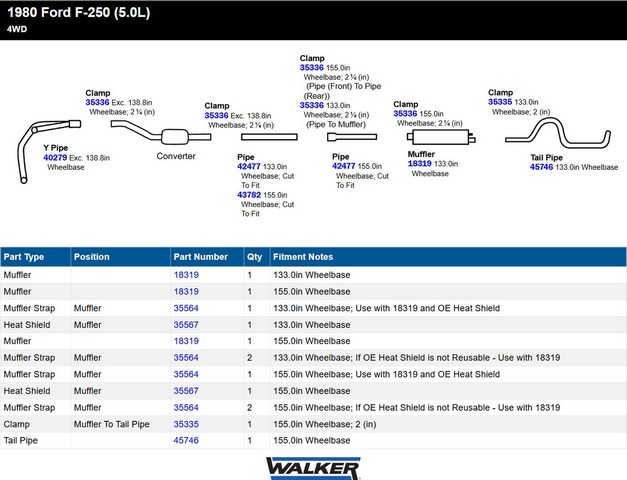Image resolution: width=627 pixels, height=480 pixels.
Task: Open 35567 Heat Shield 133.0in row
Action: point(186,325)
